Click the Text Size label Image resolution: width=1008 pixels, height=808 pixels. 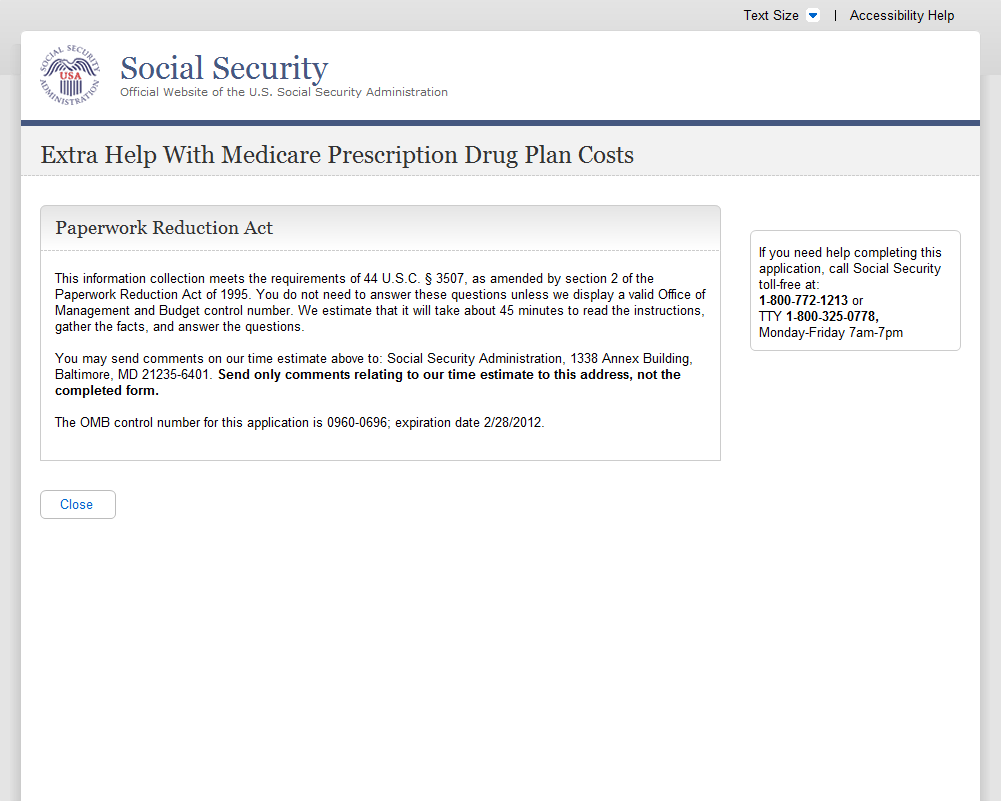click(x=770, y=16)
